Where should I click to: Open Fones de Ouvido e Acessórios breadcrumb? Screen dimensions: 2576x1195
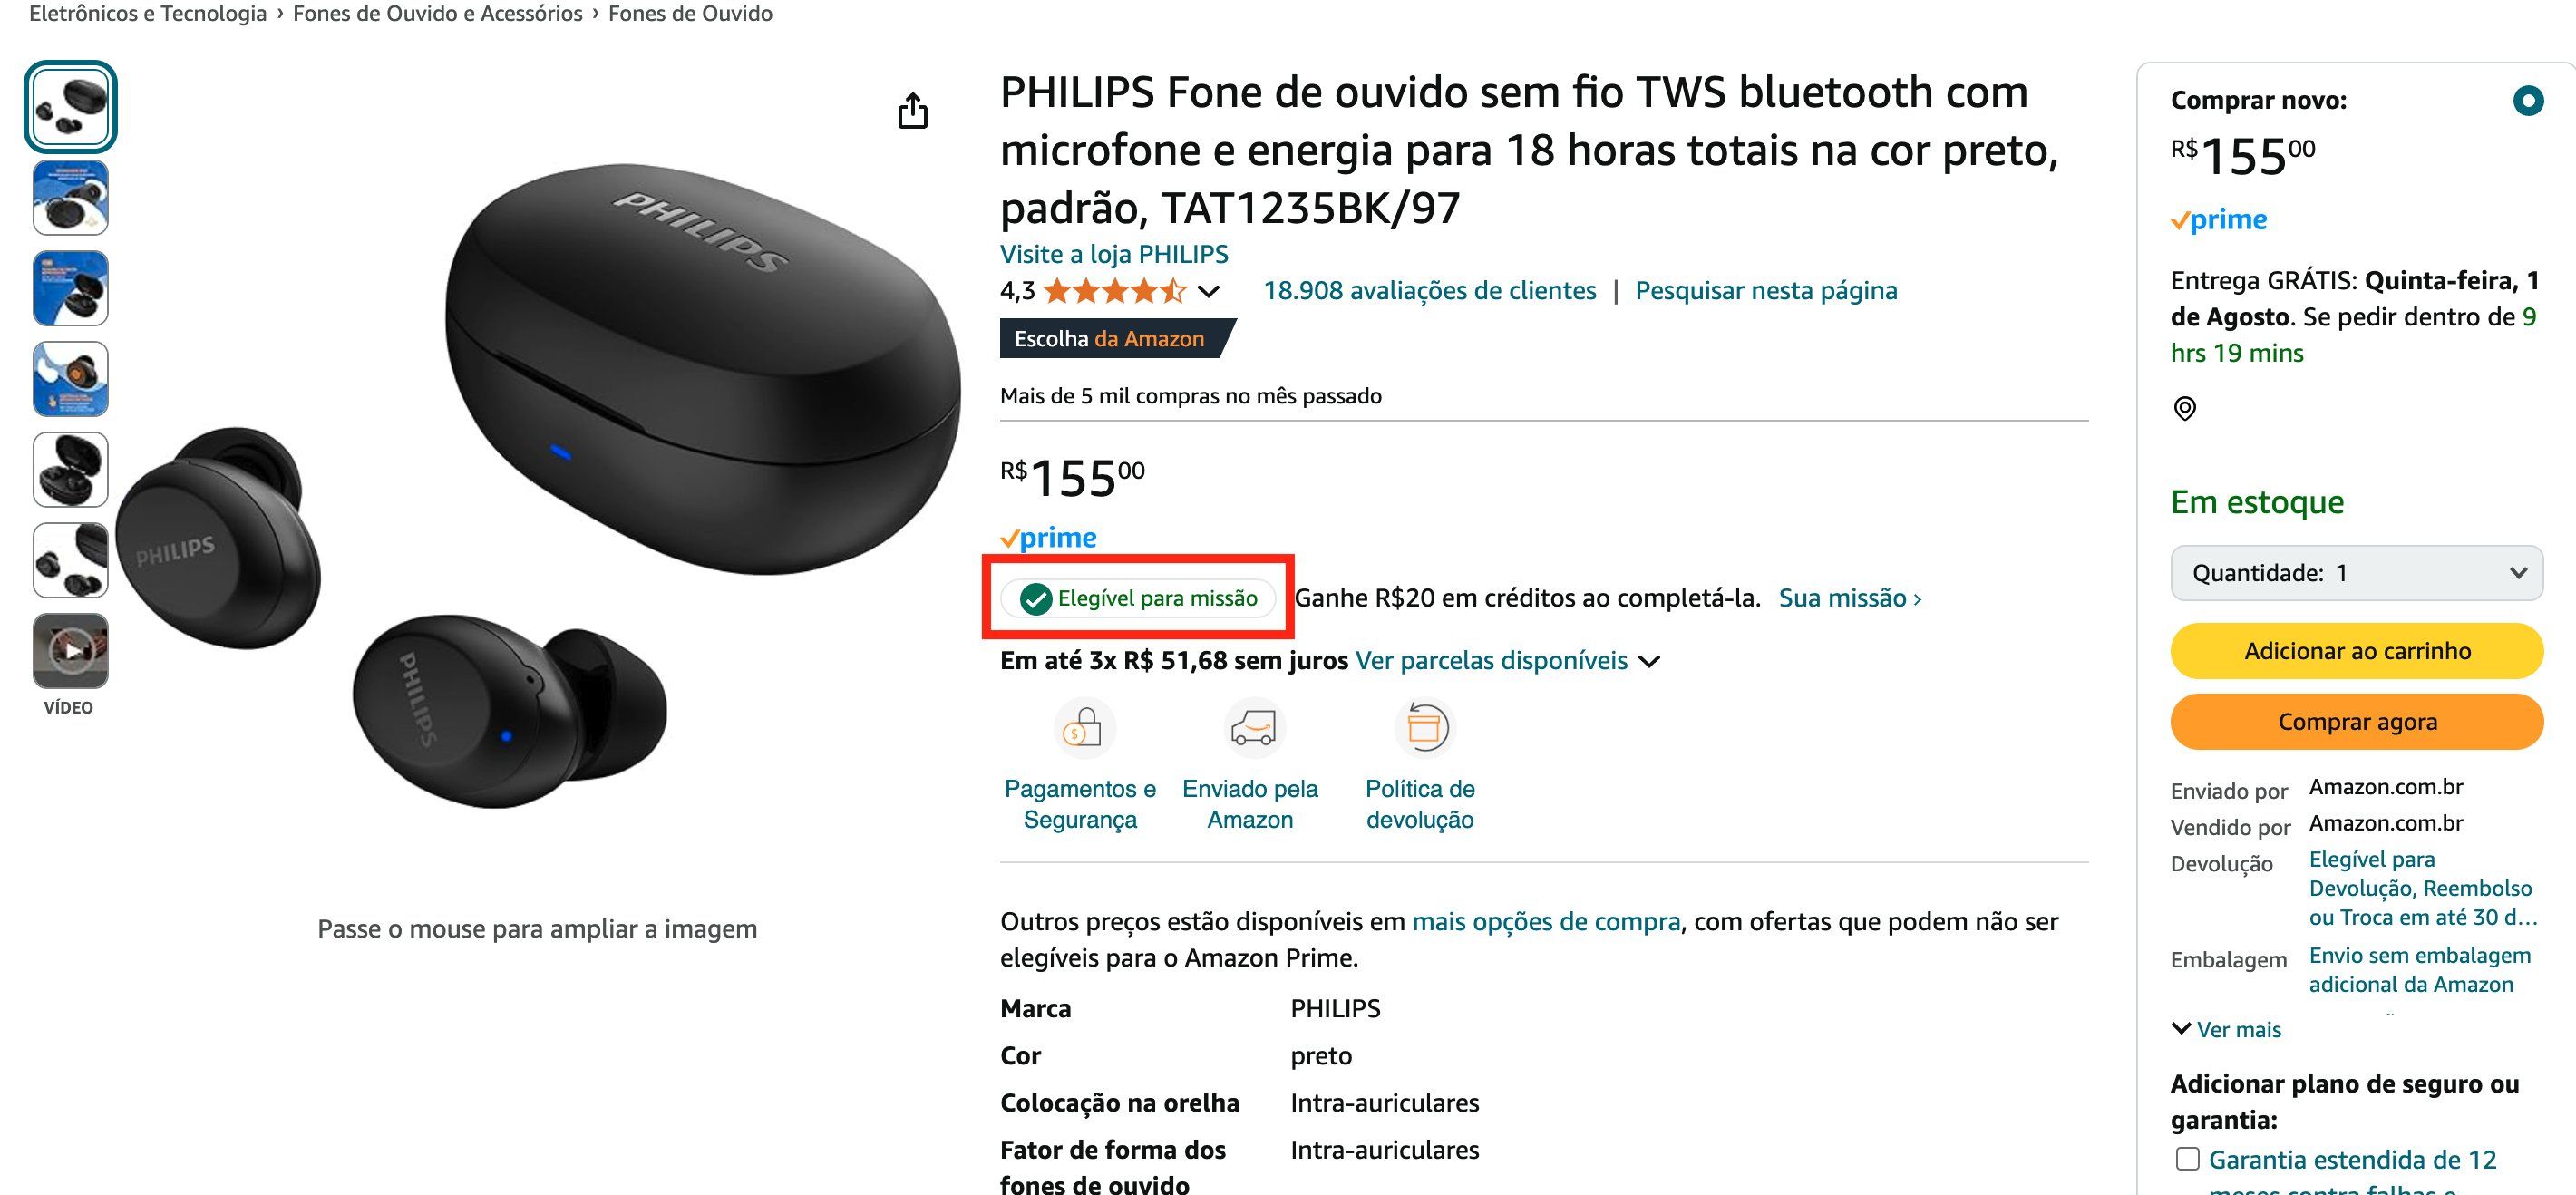[x=437, y=14]
